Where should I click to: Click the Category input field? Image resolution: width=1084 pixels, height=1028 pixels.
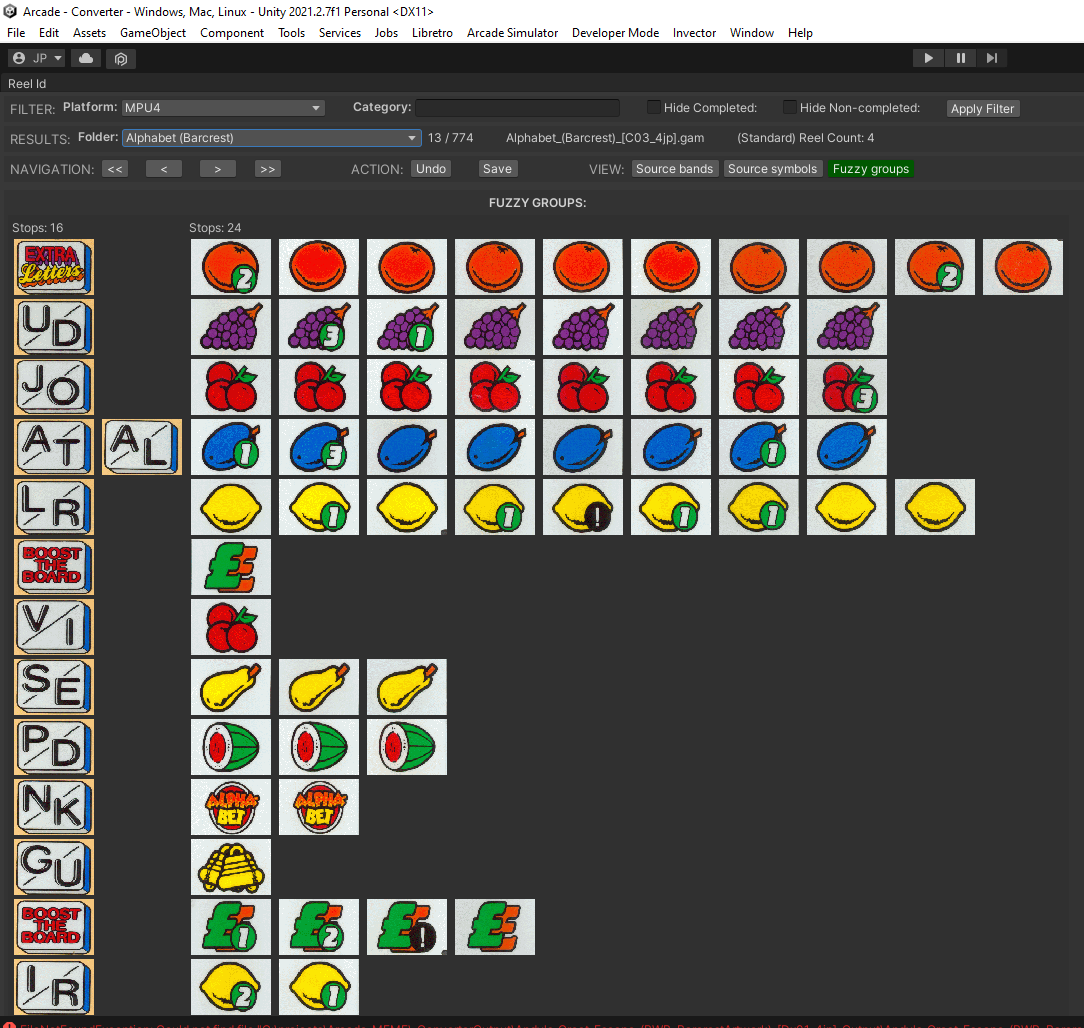[x=517, y=108]
